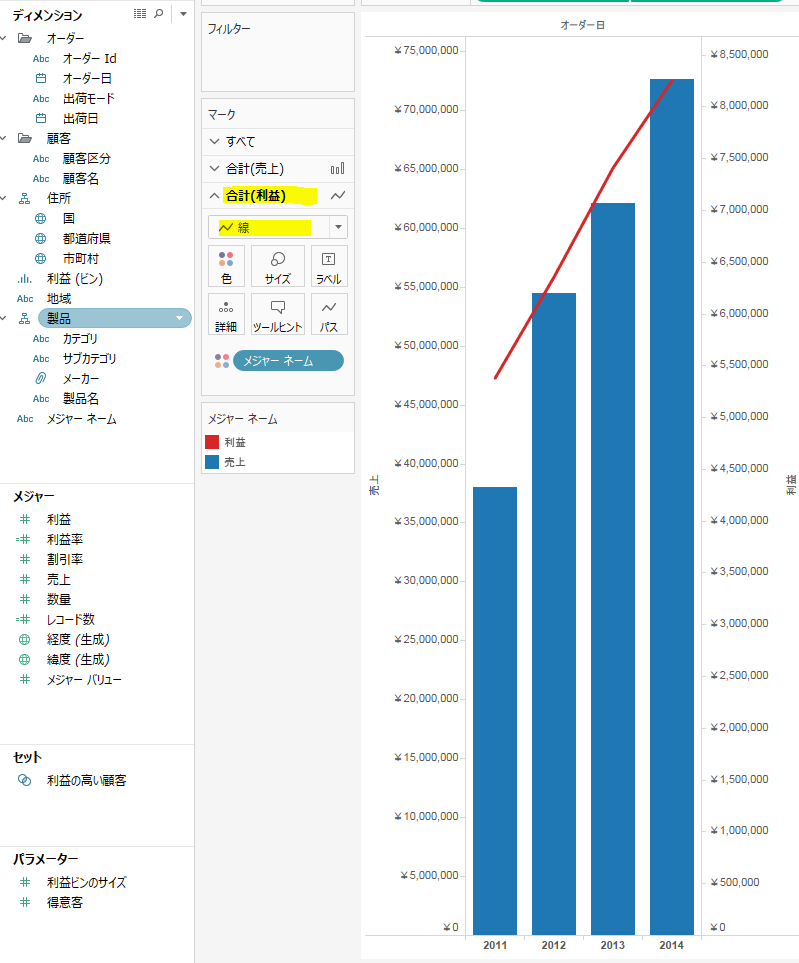Viewport: 799px width, 963px height.
Task: Click the 2012 label on the x-axis
Action: pyautogui.click(x=553, y=945)
